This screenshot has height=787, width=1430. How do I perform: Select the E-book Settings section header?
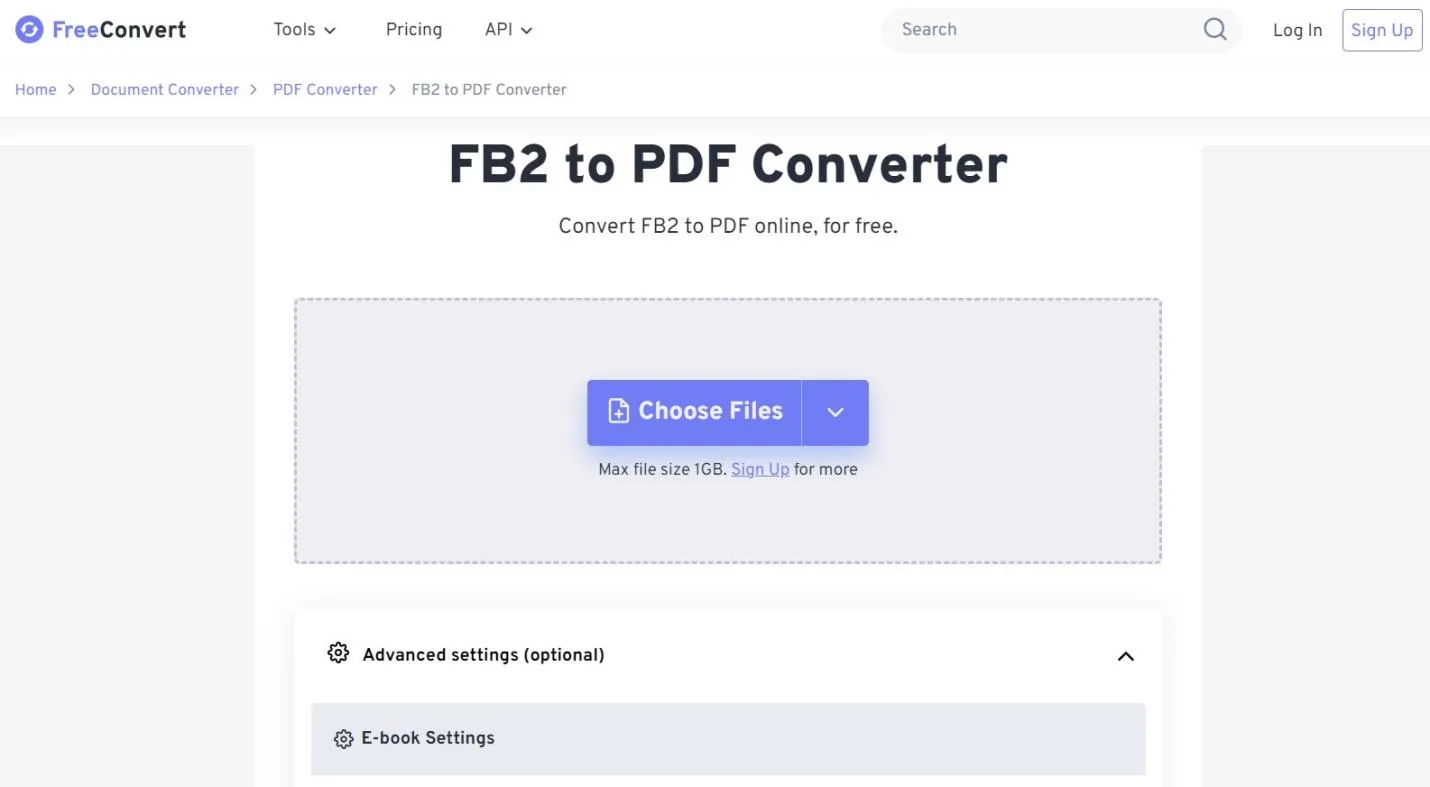[x=428, y=738]
